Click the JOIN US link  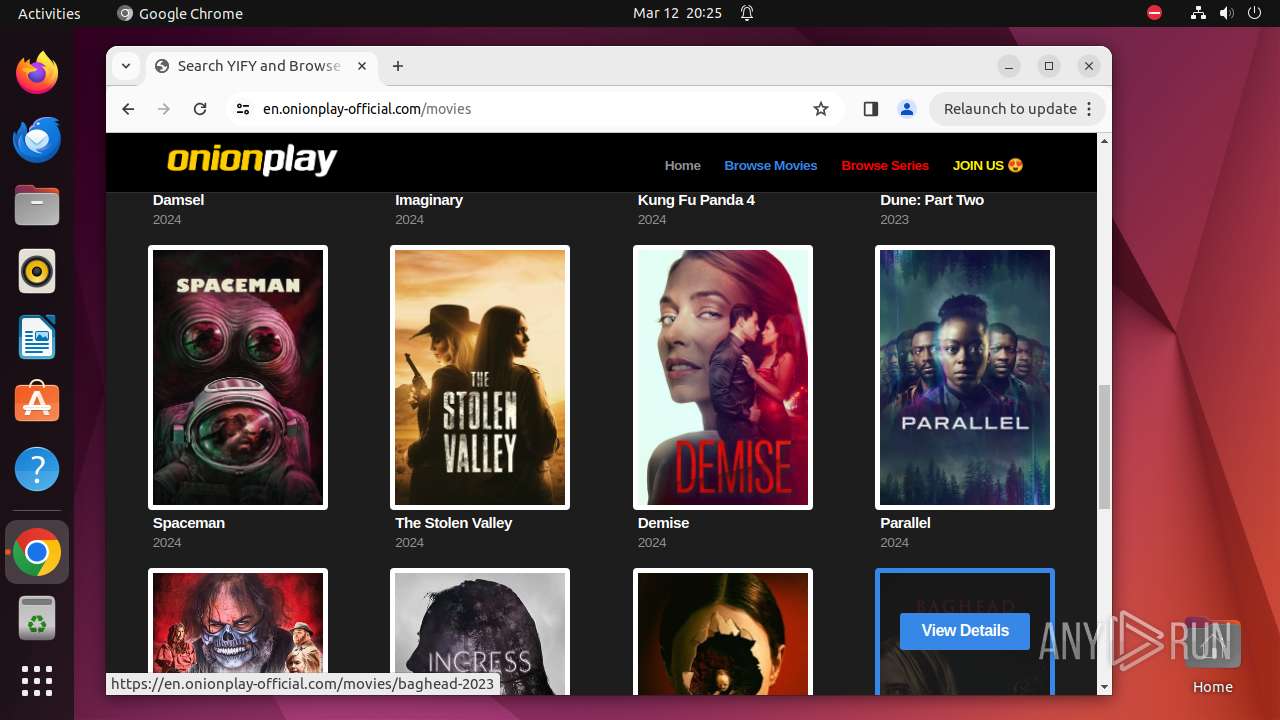click(x=988, y=165)
